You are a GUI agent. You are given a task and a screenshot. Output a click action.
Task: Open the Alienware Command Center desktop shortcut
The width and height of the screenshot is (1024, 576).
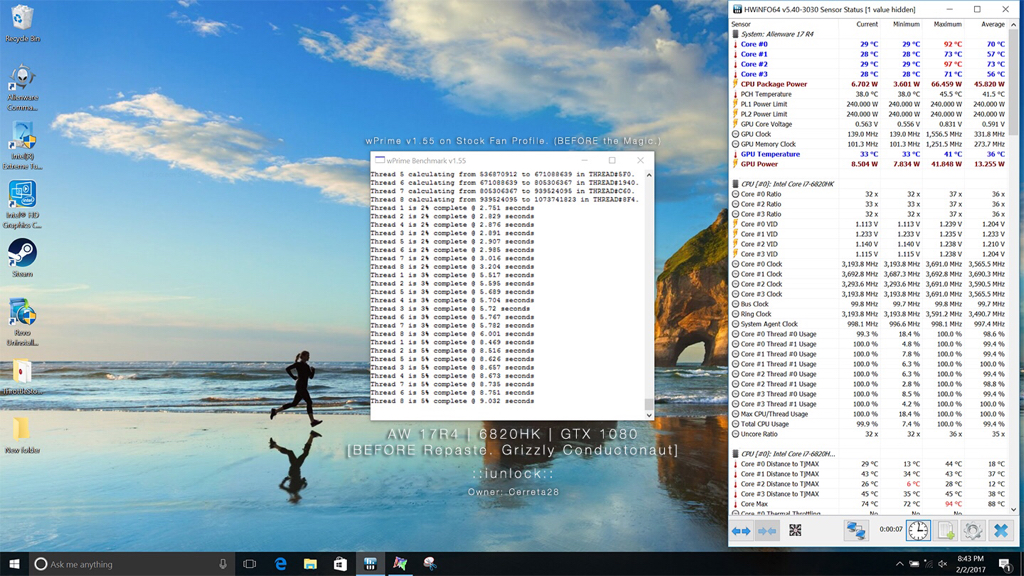(x=22, y=88)
